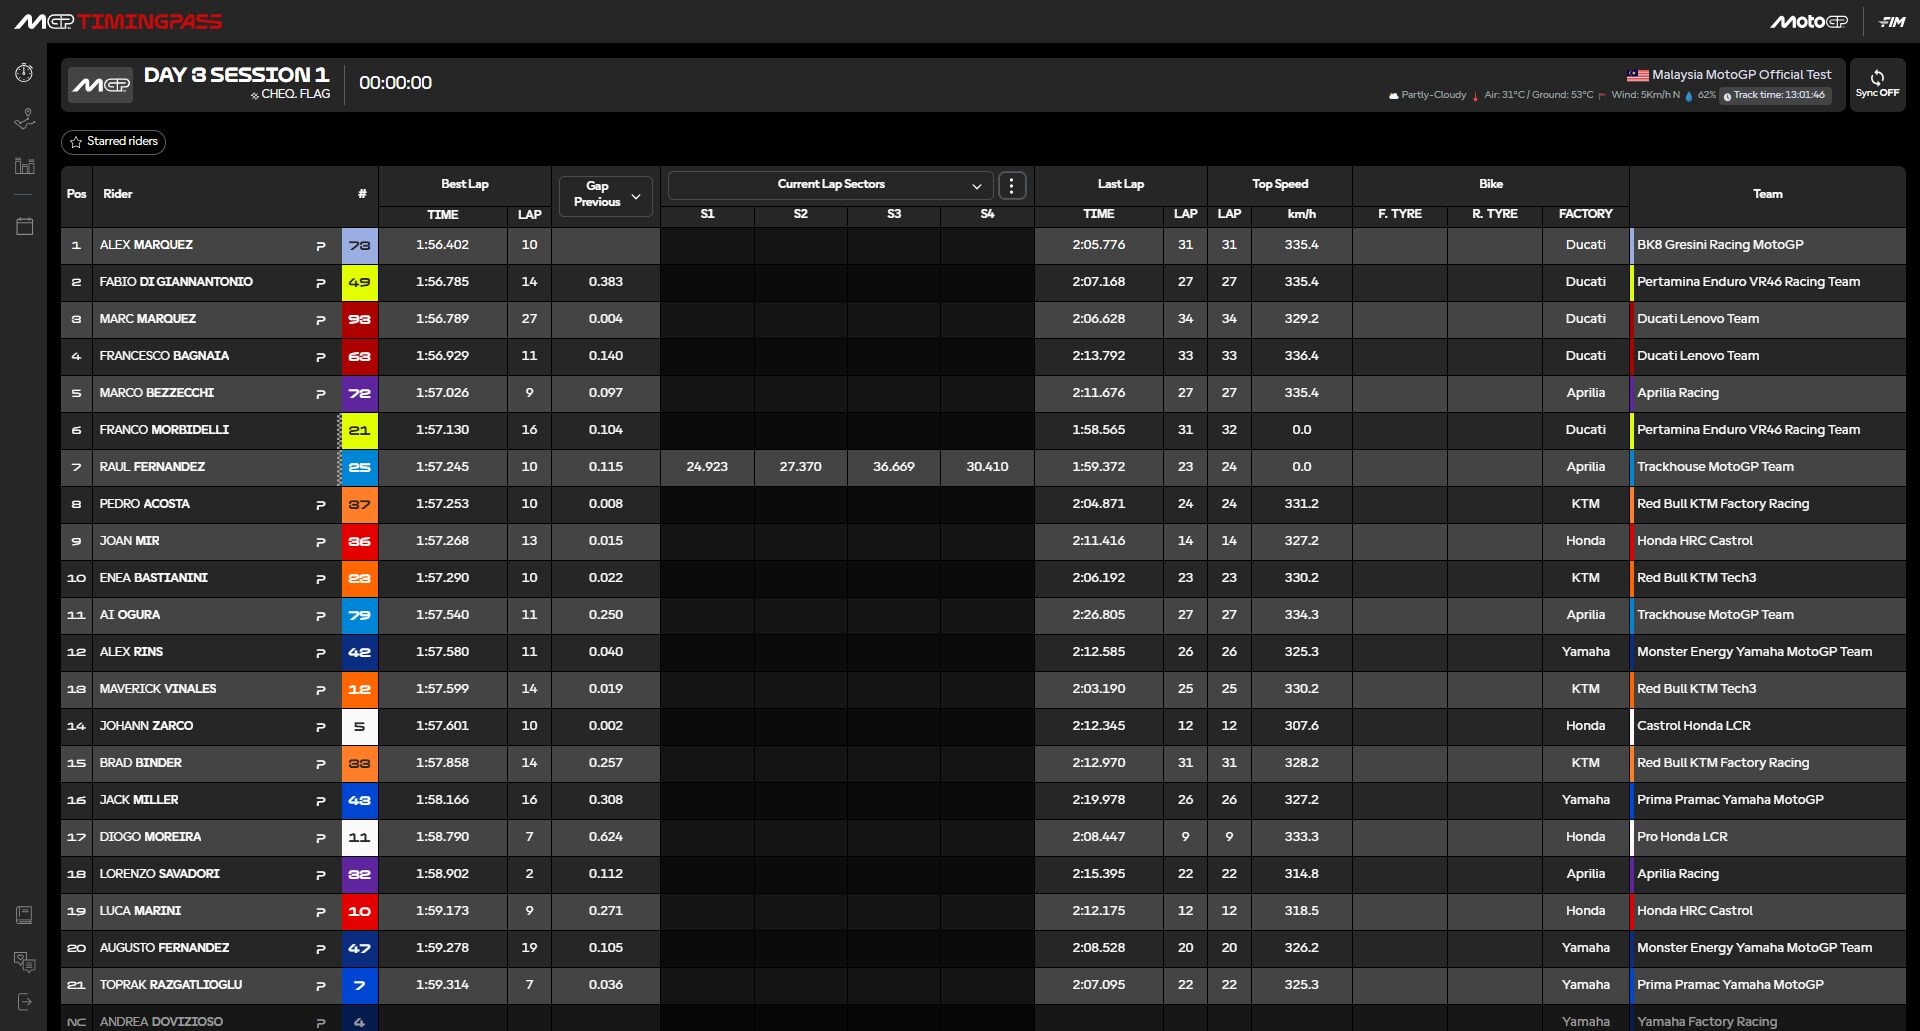Screen dimensions: 1920x1031
Task: Open the results chart icon in sidebar
Action: click(x=24, y=166)
